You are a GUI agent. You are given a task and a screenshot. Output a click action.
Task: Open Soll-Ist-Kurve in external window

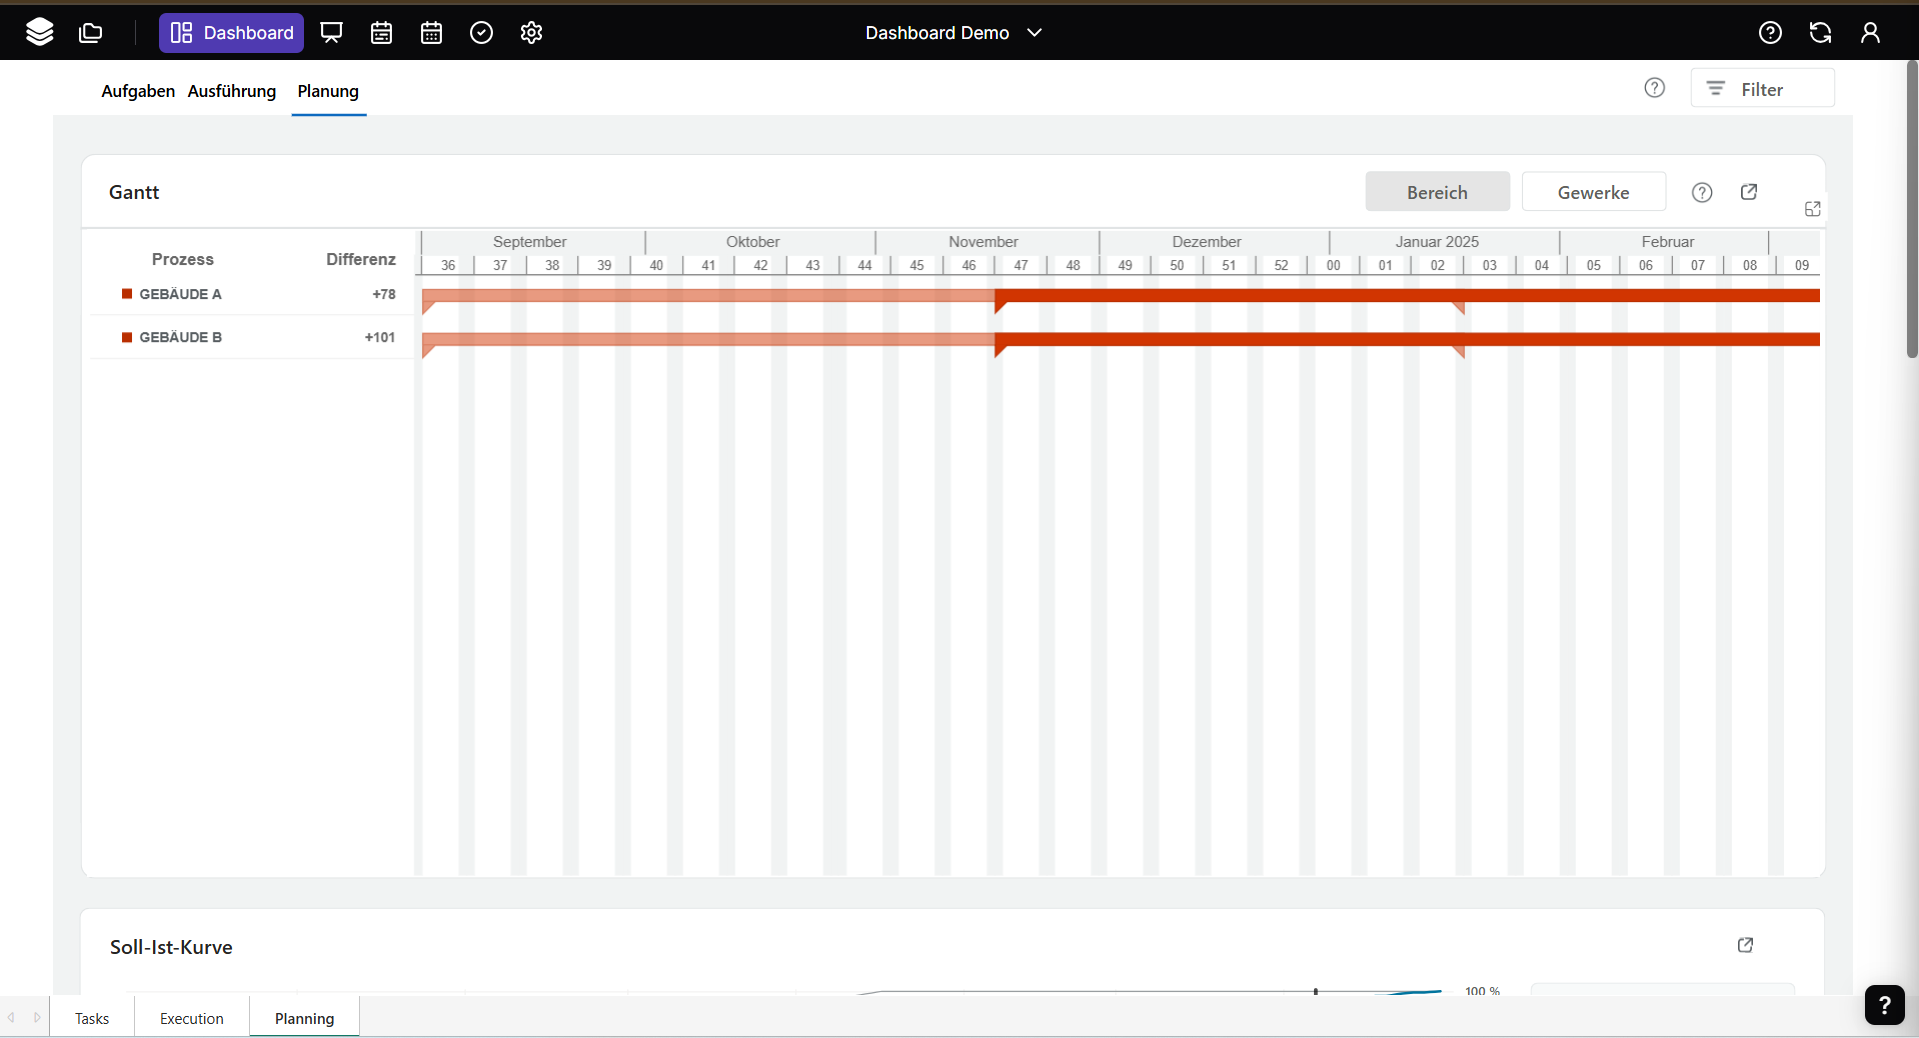tap(1745, 945)
